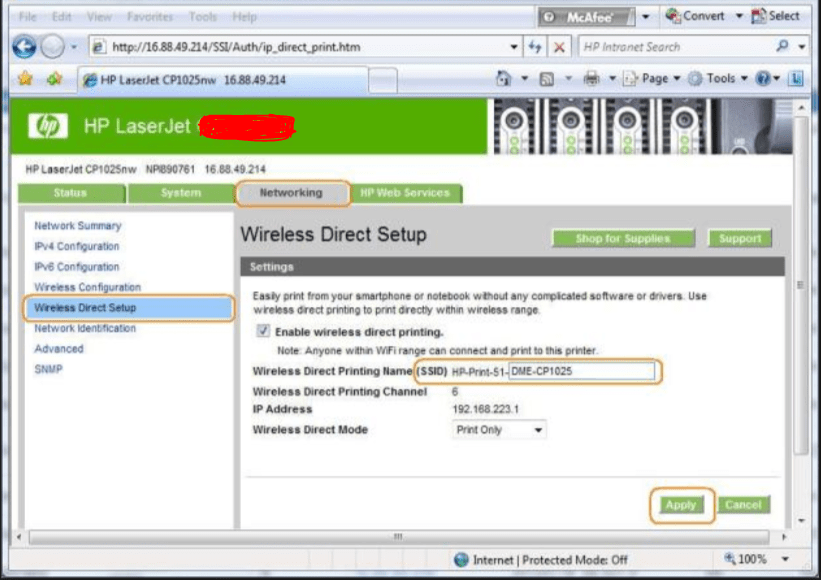The width and height of the screenshot is (821, 580).
Task: Click the IP Address value 192.168.223.1
Action: tap(485, 409)
